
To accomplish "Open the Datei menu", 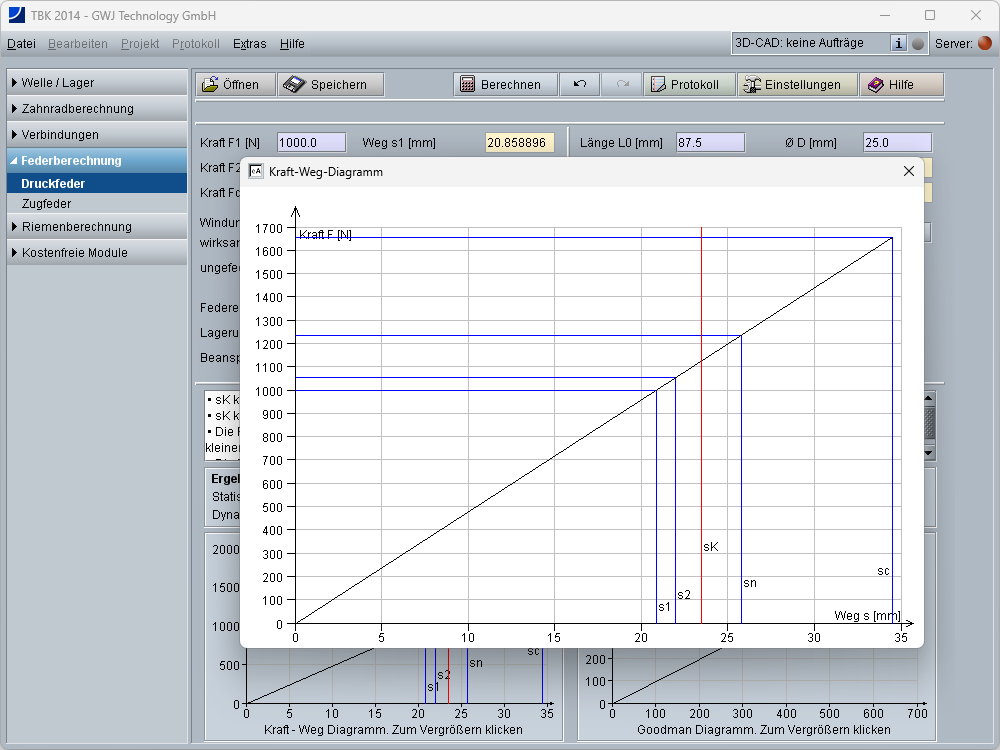I will (21, 44).
